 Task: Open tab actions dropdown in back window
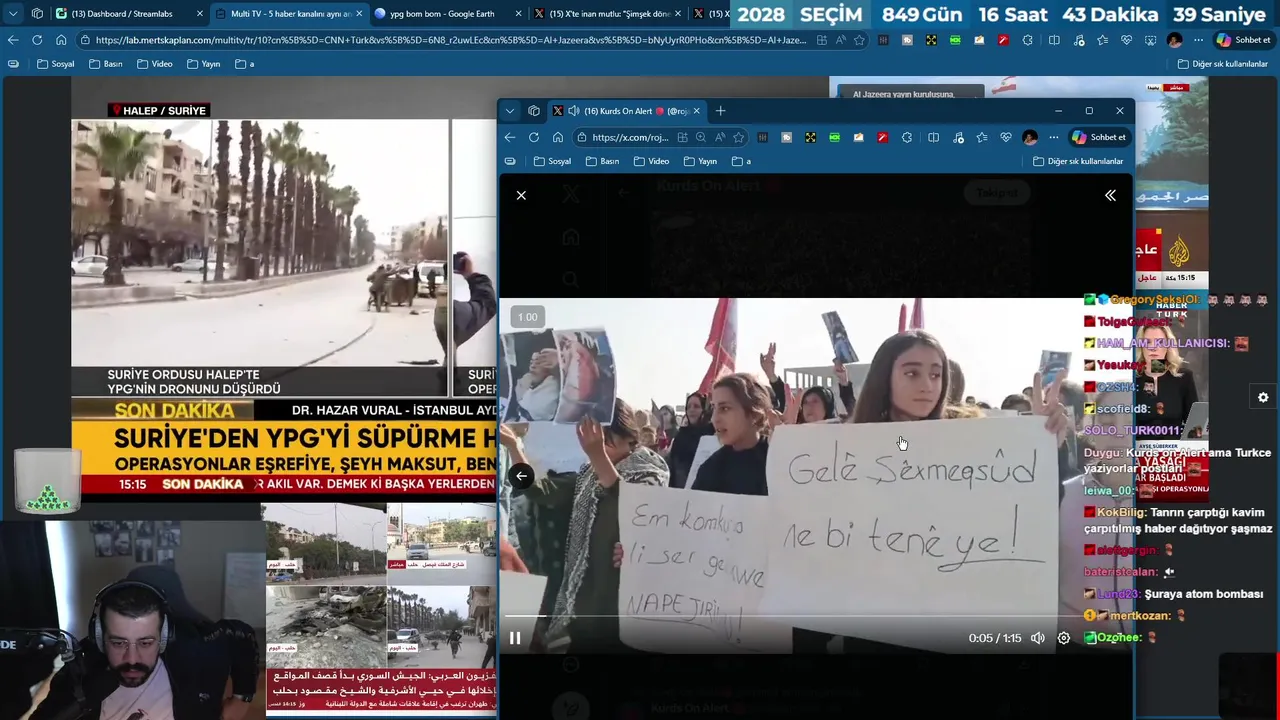click(x=13, y=14)
